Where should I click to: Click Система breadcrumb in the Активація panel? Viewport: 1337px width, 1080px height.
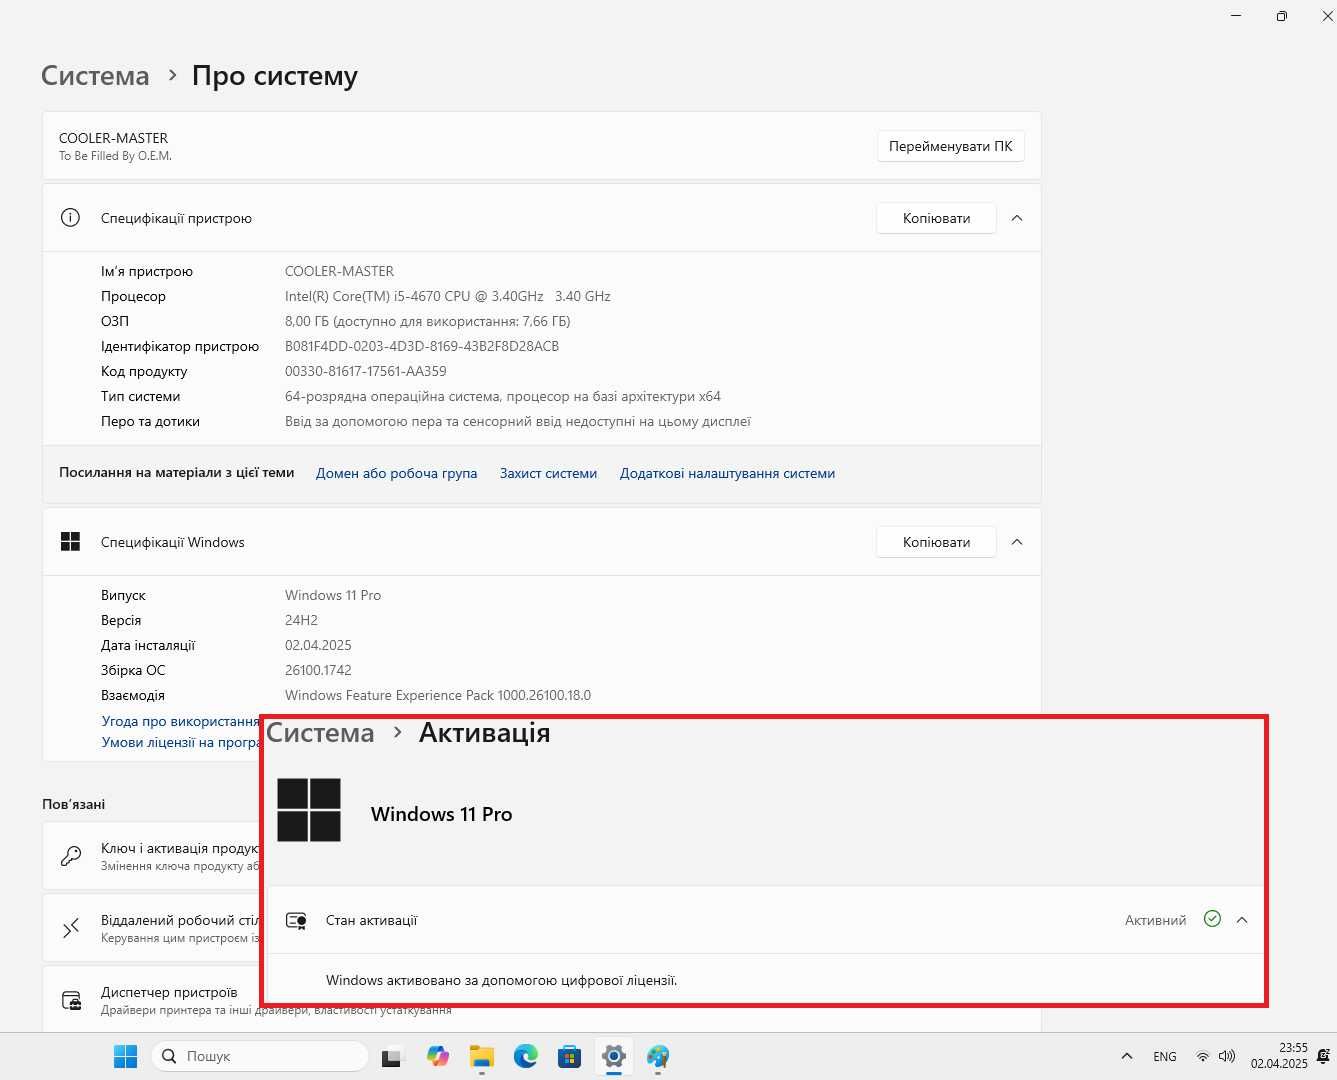(320, 733)
